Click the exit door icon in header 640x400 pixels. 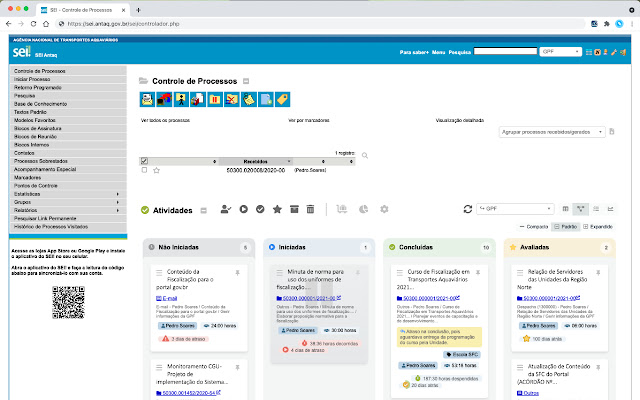(623, 52)
